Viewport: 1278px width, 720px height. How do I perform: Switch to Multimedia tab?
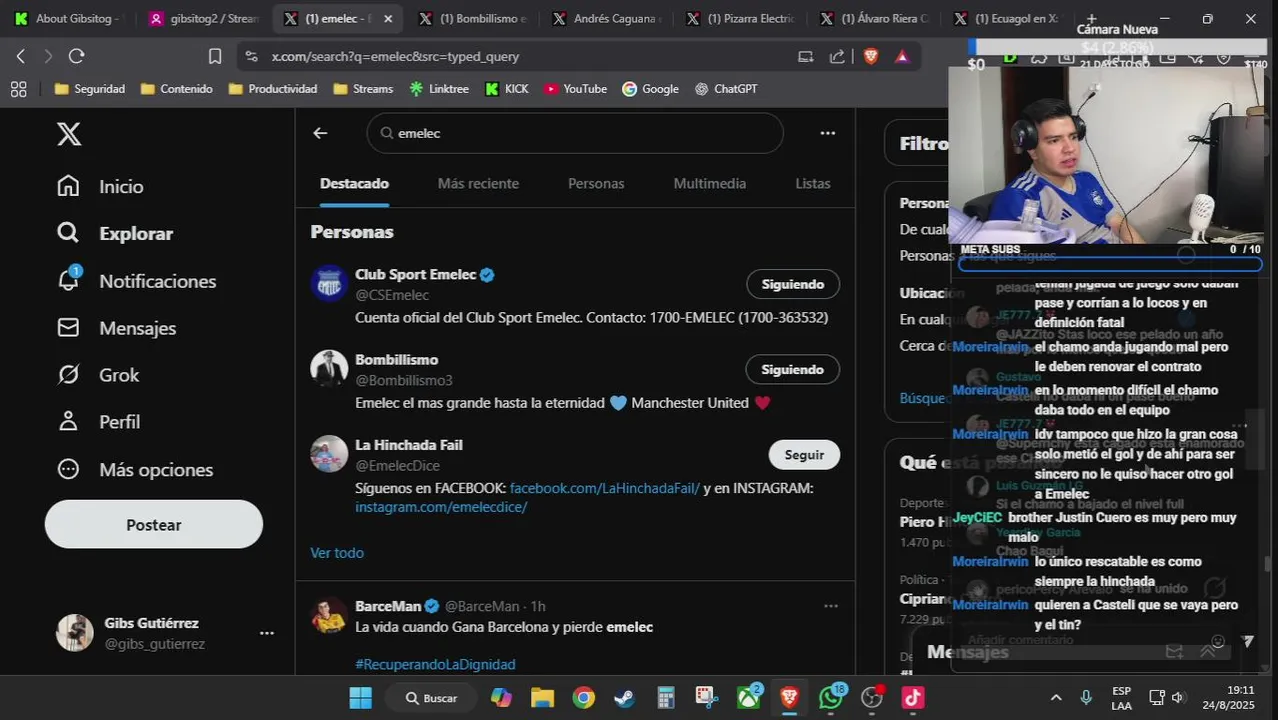pos(710,184)
